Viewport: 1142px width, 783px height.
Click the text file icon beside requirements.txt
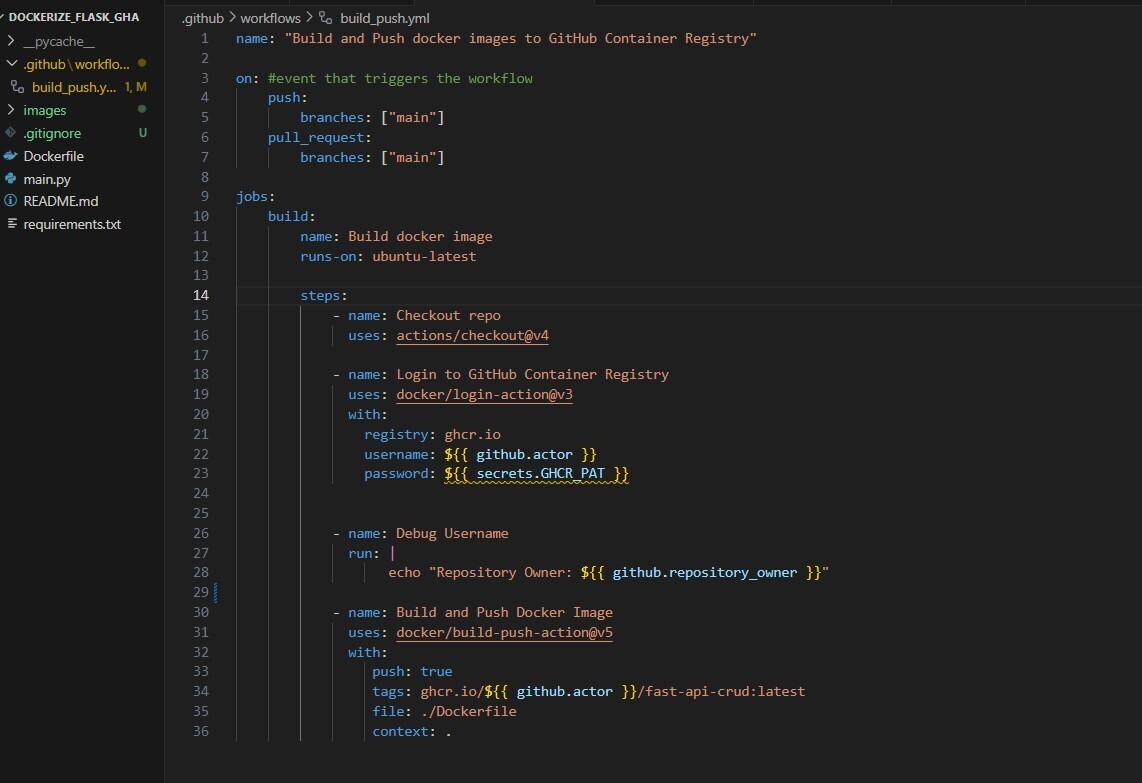point(12,224)
